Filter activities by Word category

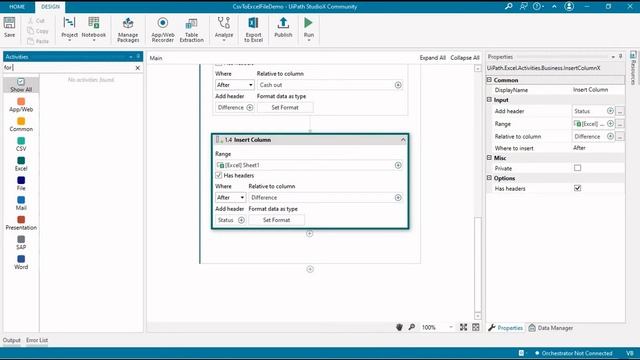pos(21,262)
